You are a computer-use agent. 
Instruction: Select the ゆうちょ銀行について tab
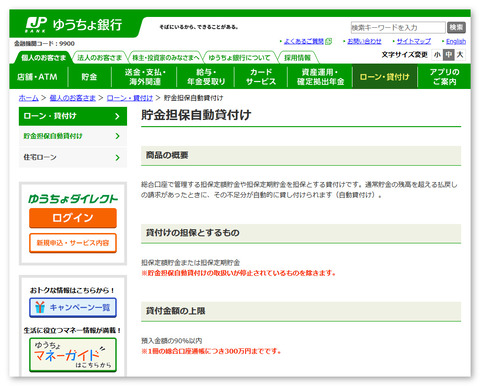pyautogui.click(x=239, y=58)
